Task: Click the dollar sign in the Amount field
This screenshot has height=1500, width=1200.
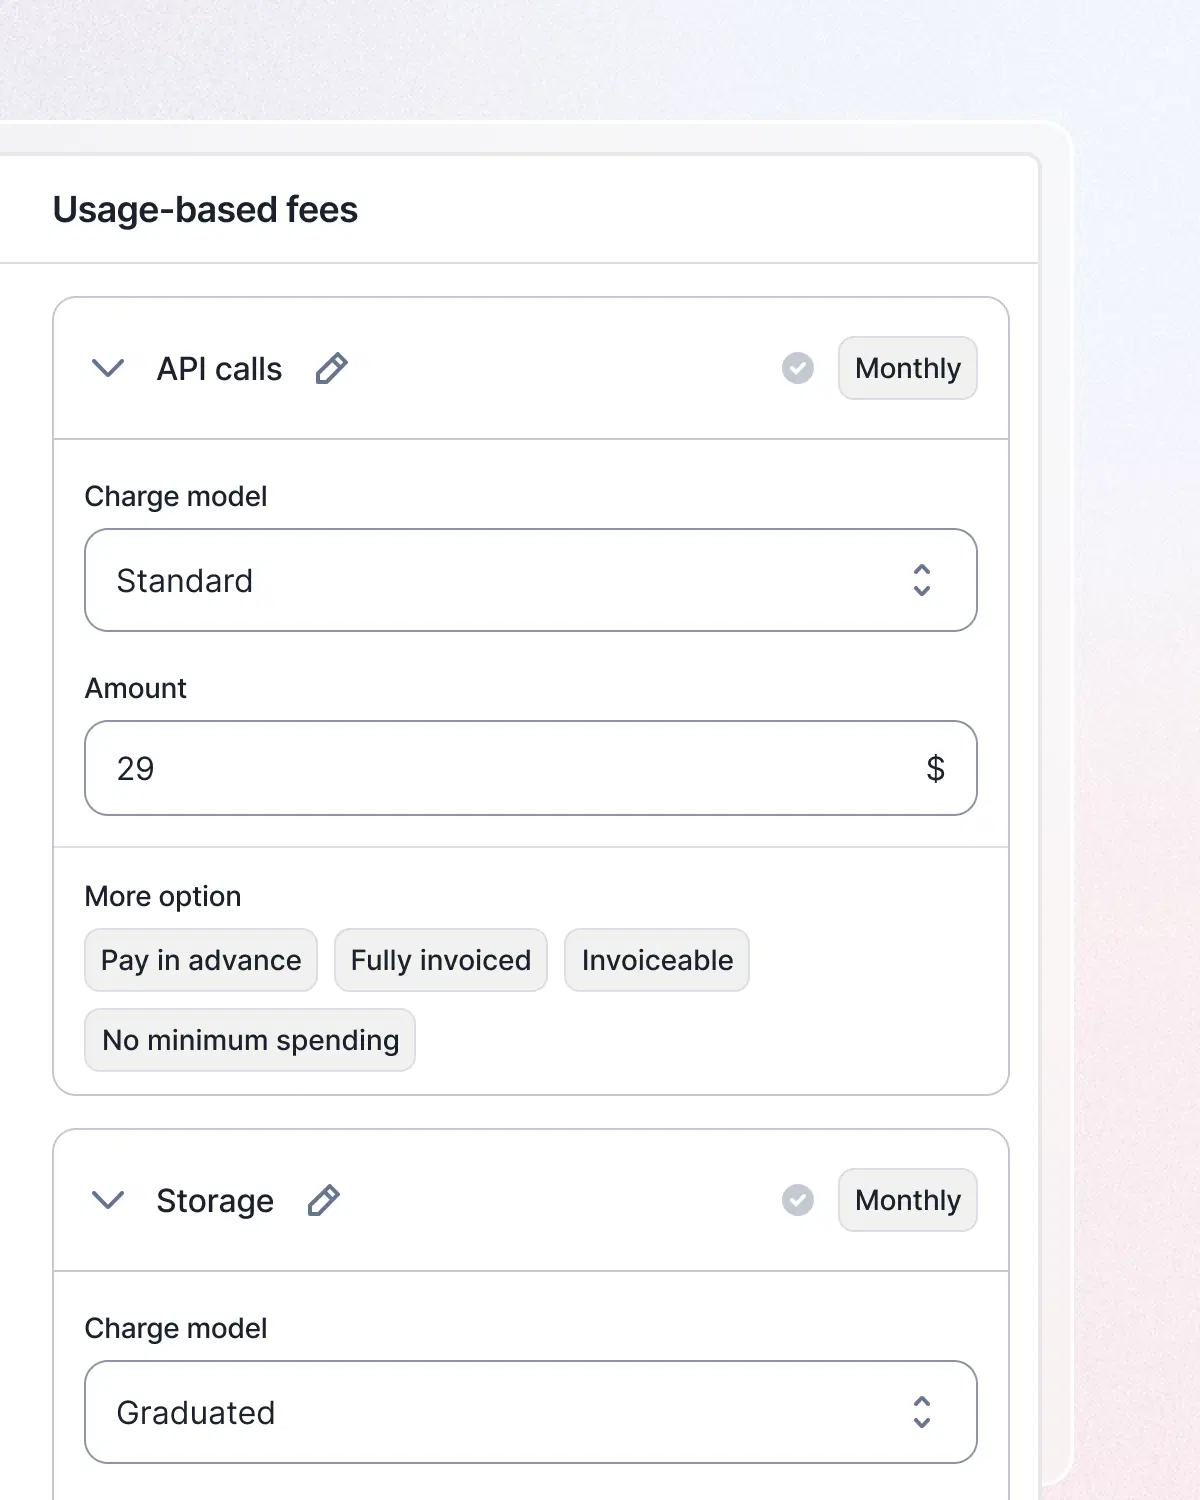Action: pyautogui.click(x=936, y=768)
